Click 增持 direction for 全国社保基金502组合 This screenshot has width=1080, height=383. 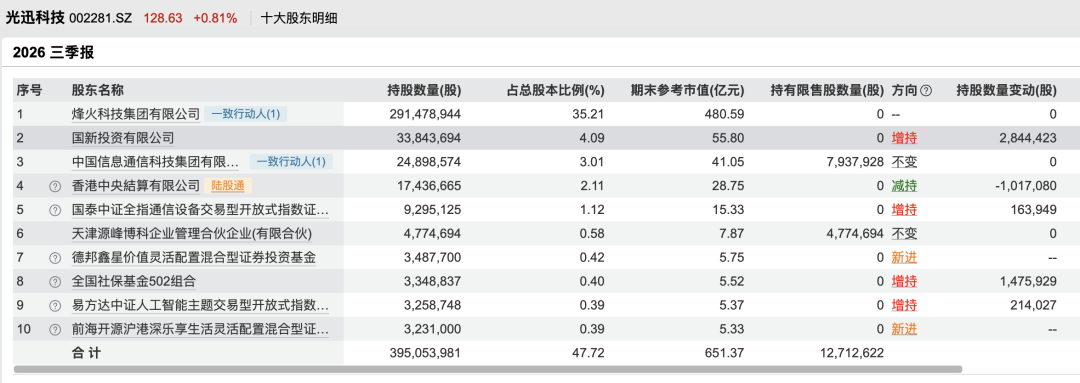904,282
